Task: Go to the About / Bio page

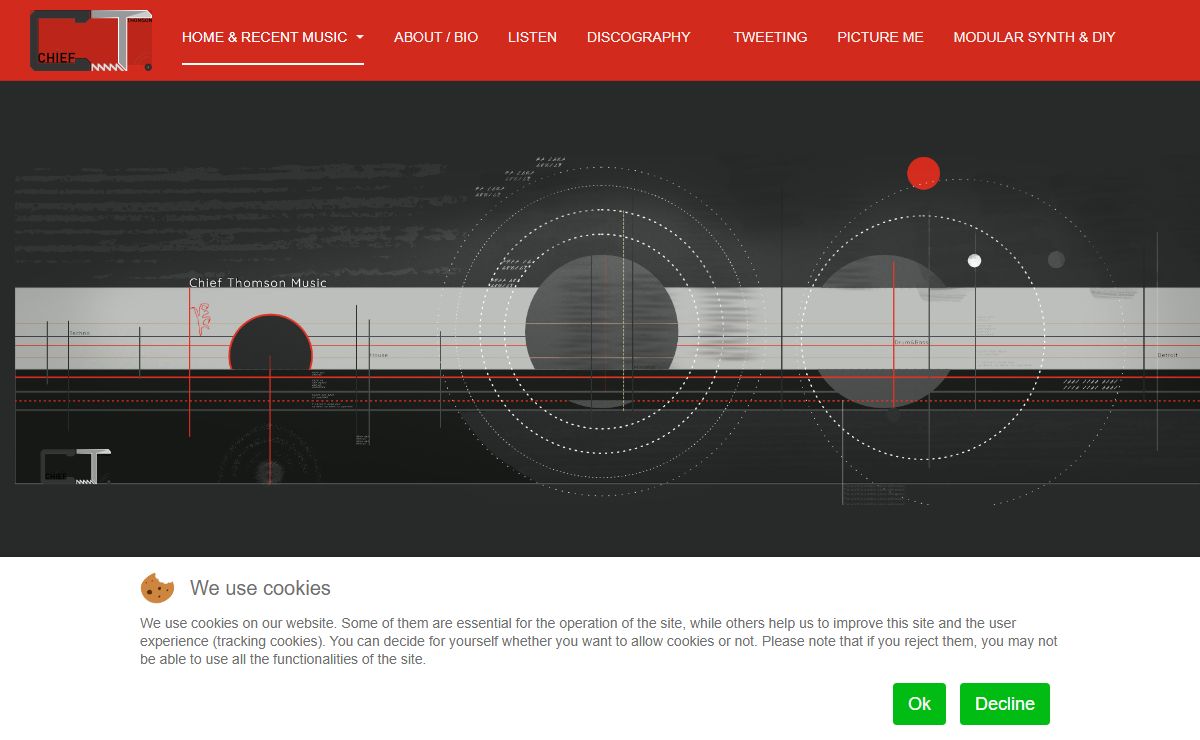Action: [436, 37]
